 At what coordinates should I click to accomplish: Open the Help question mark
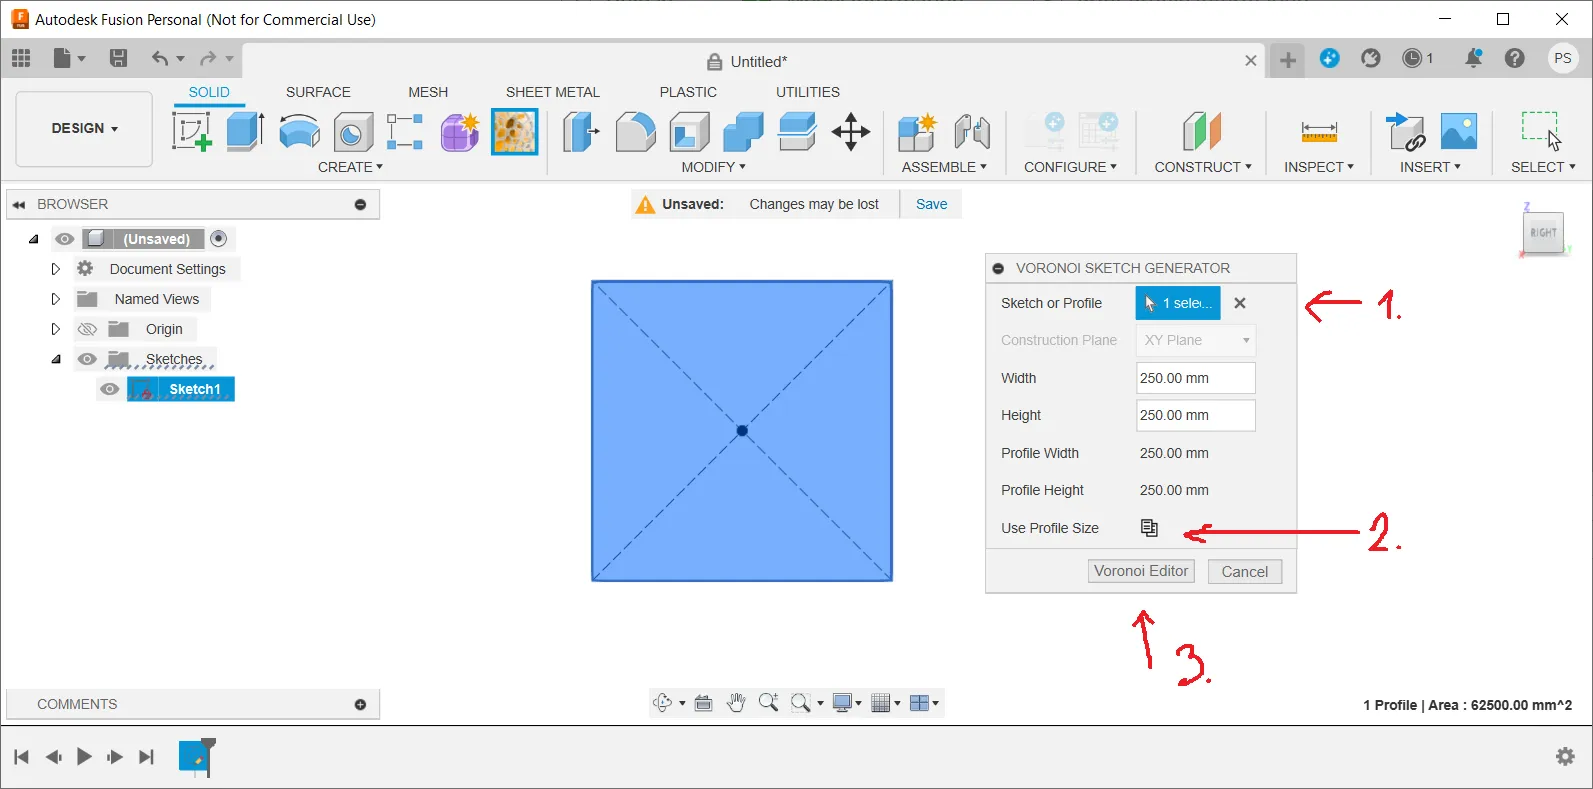coord(1515,58)
